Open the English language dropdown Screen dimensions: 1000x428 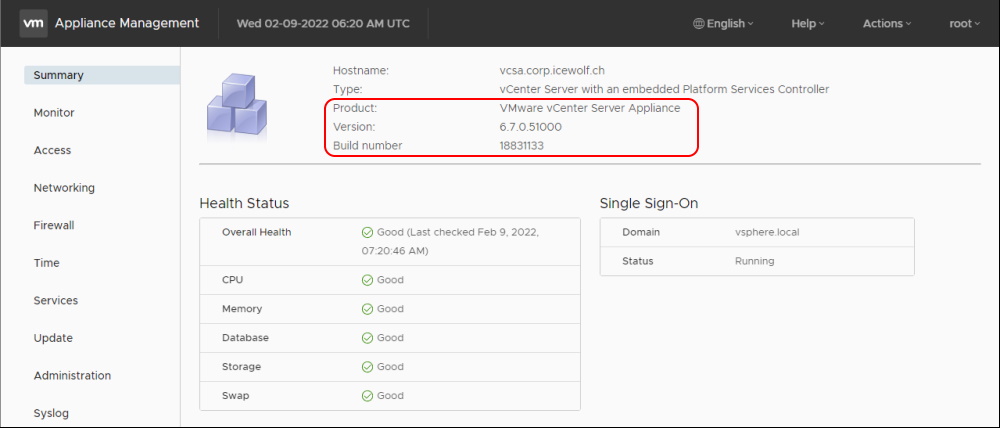point(723,24)
